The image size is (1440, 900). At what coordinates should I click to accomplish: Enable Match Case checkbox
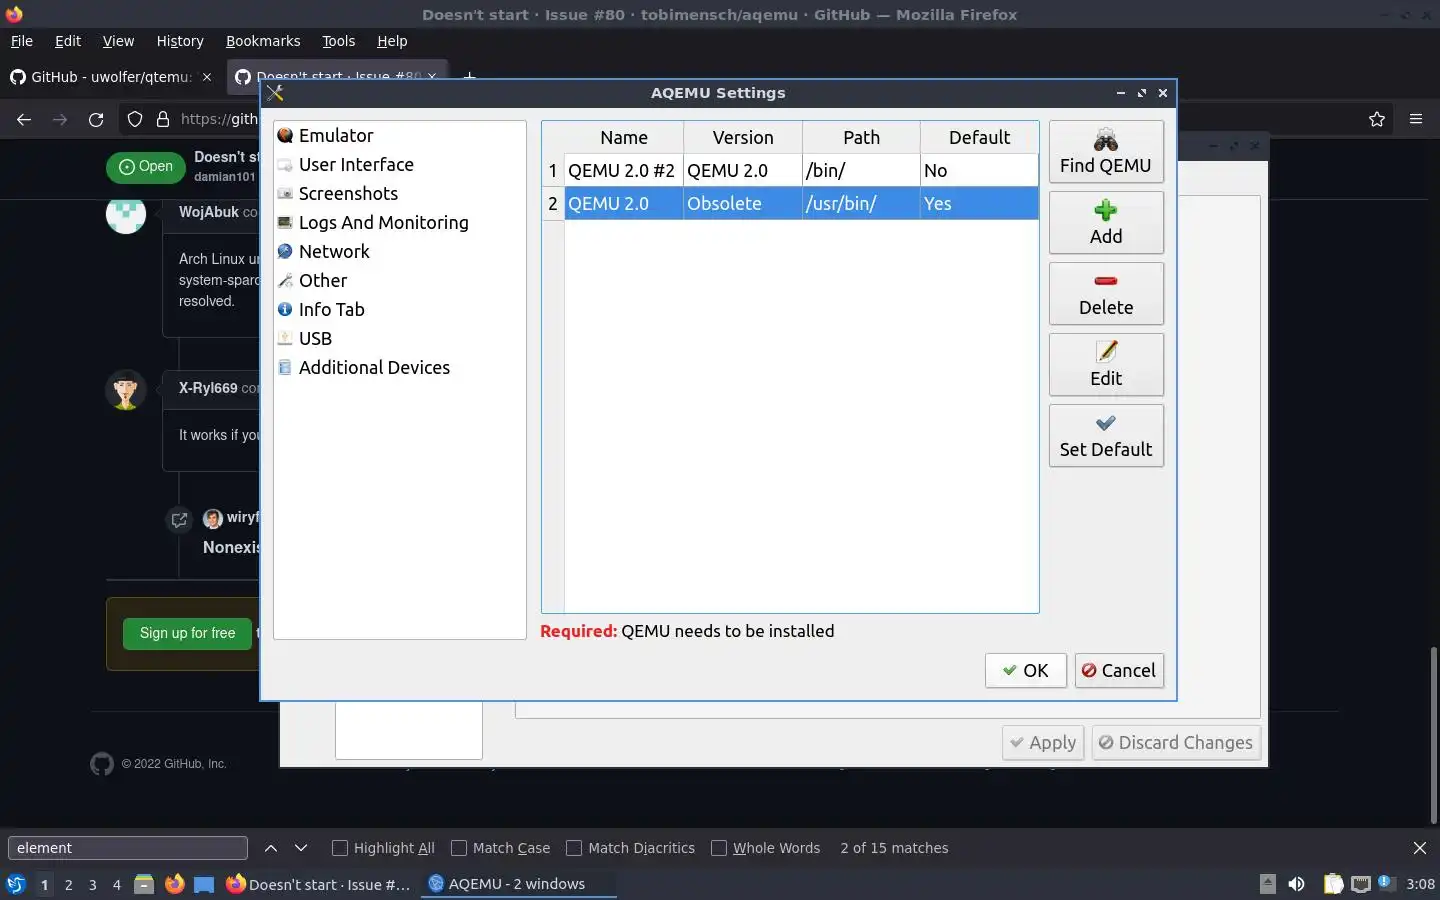[459, 848]
